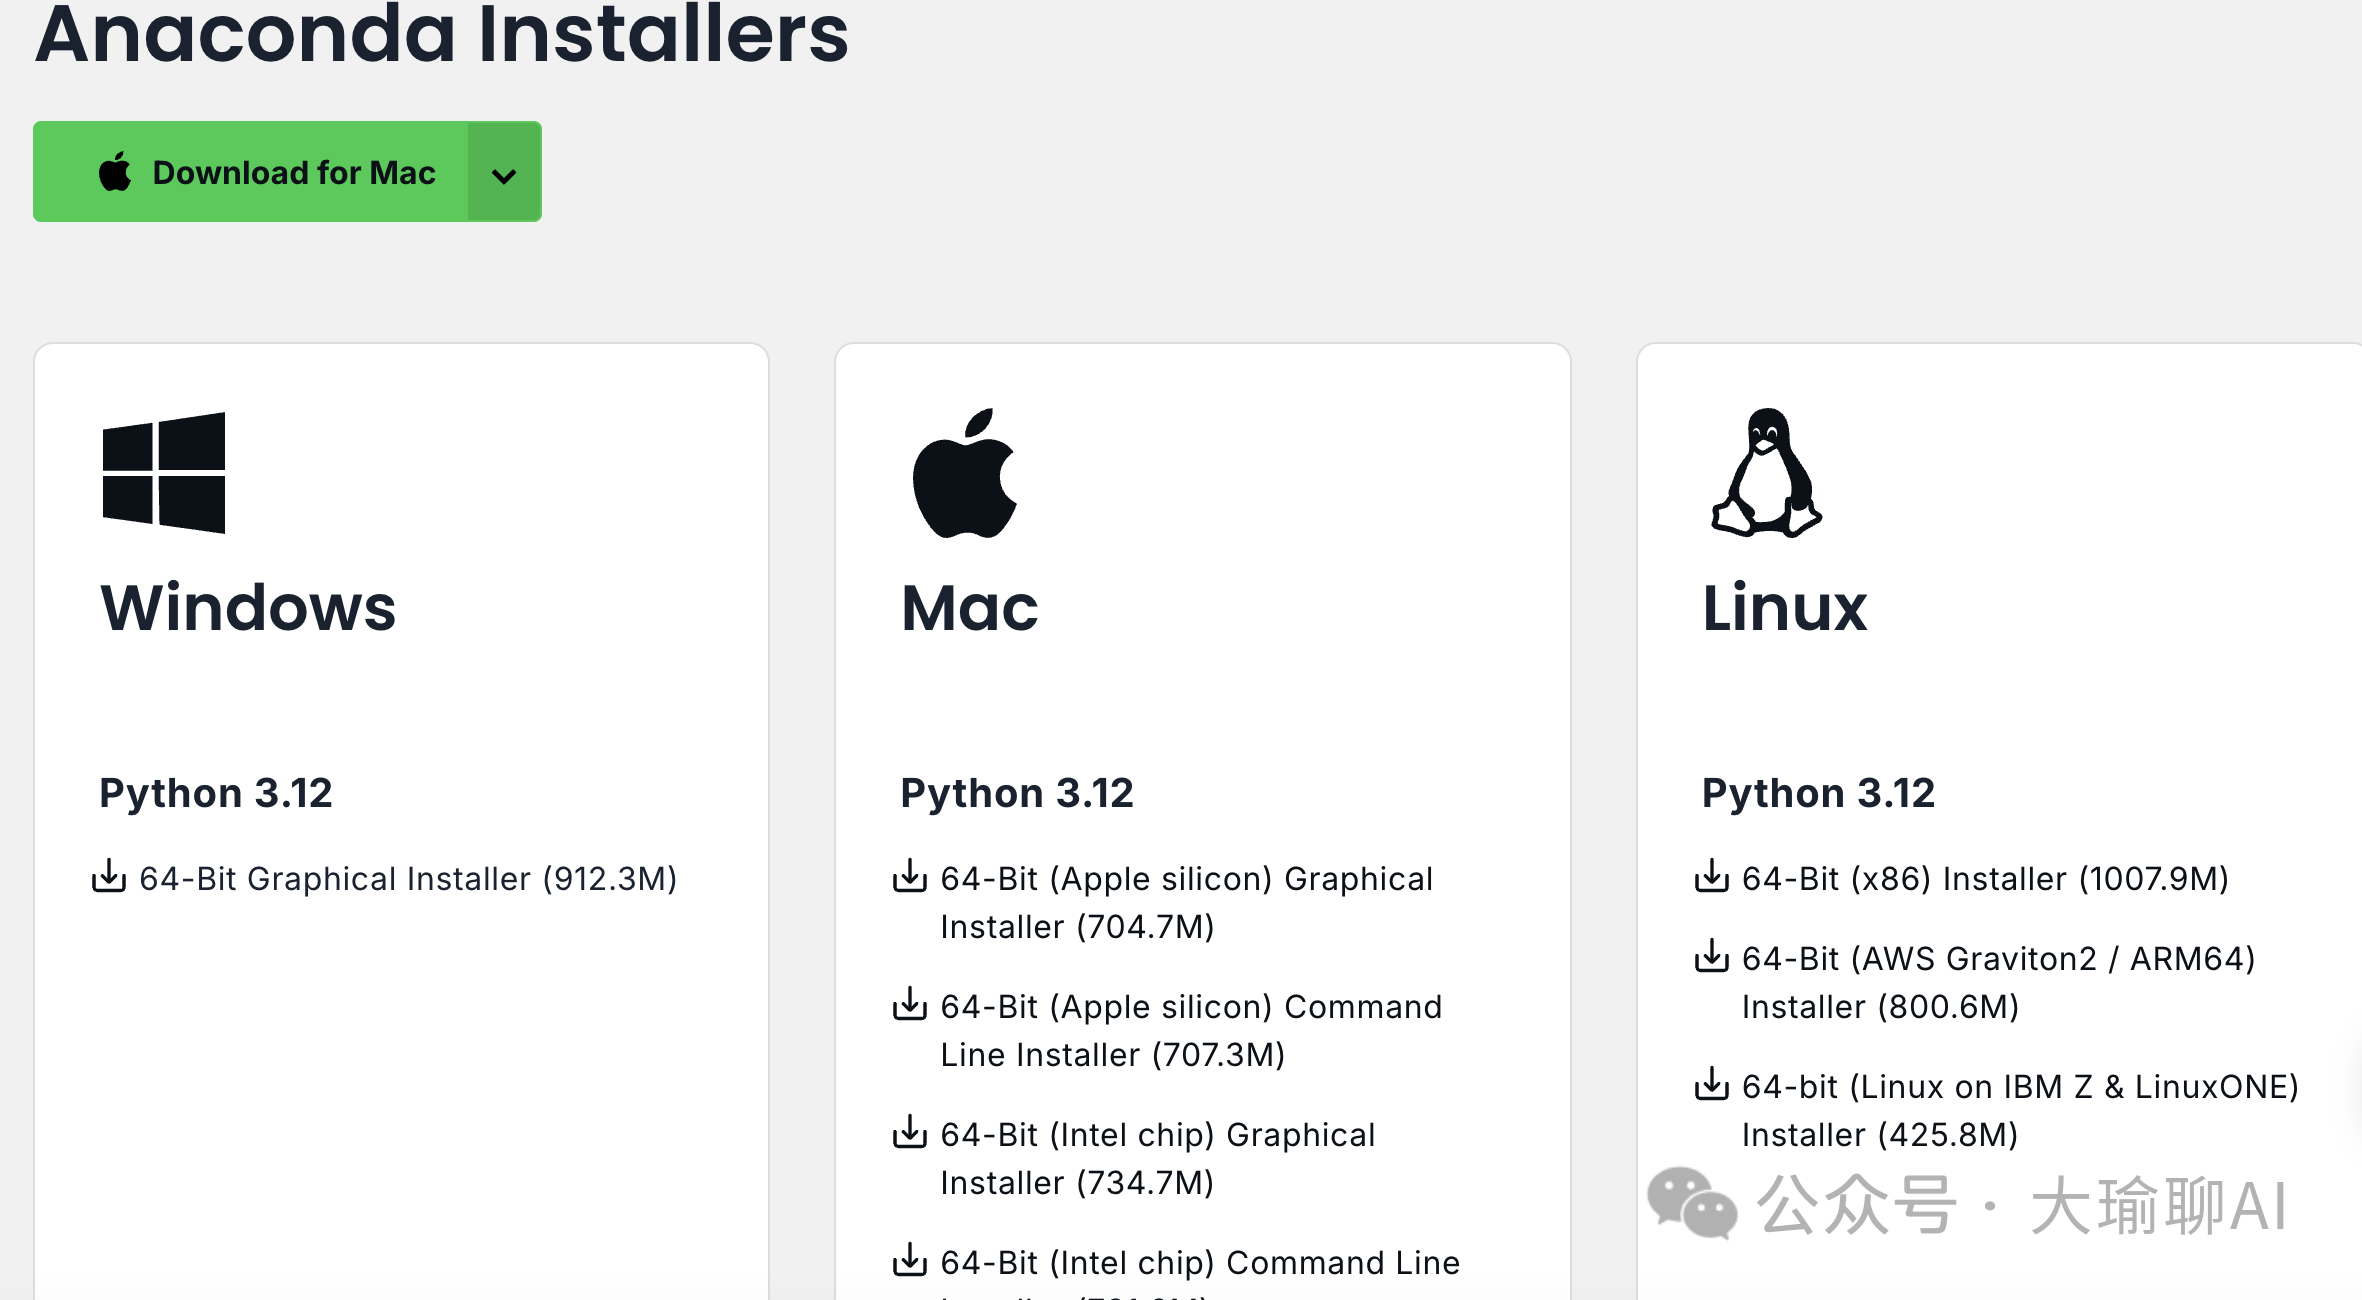Open 64-Bit Apple silicon Graphical Installer link
2362x1300 pixels.
pyautogui.click(x=1186, y=879)
